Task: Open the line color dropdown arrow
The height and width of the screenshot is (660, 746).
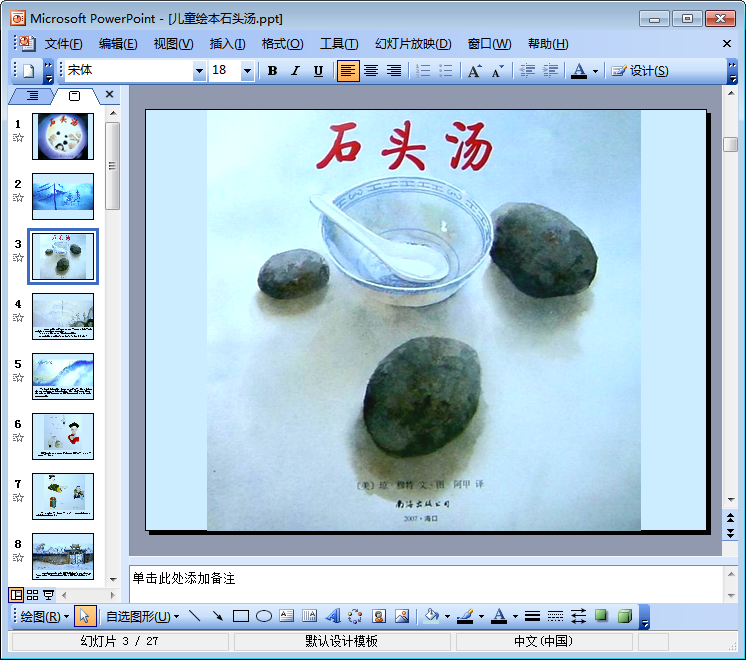Action: [x=481, y=617]
